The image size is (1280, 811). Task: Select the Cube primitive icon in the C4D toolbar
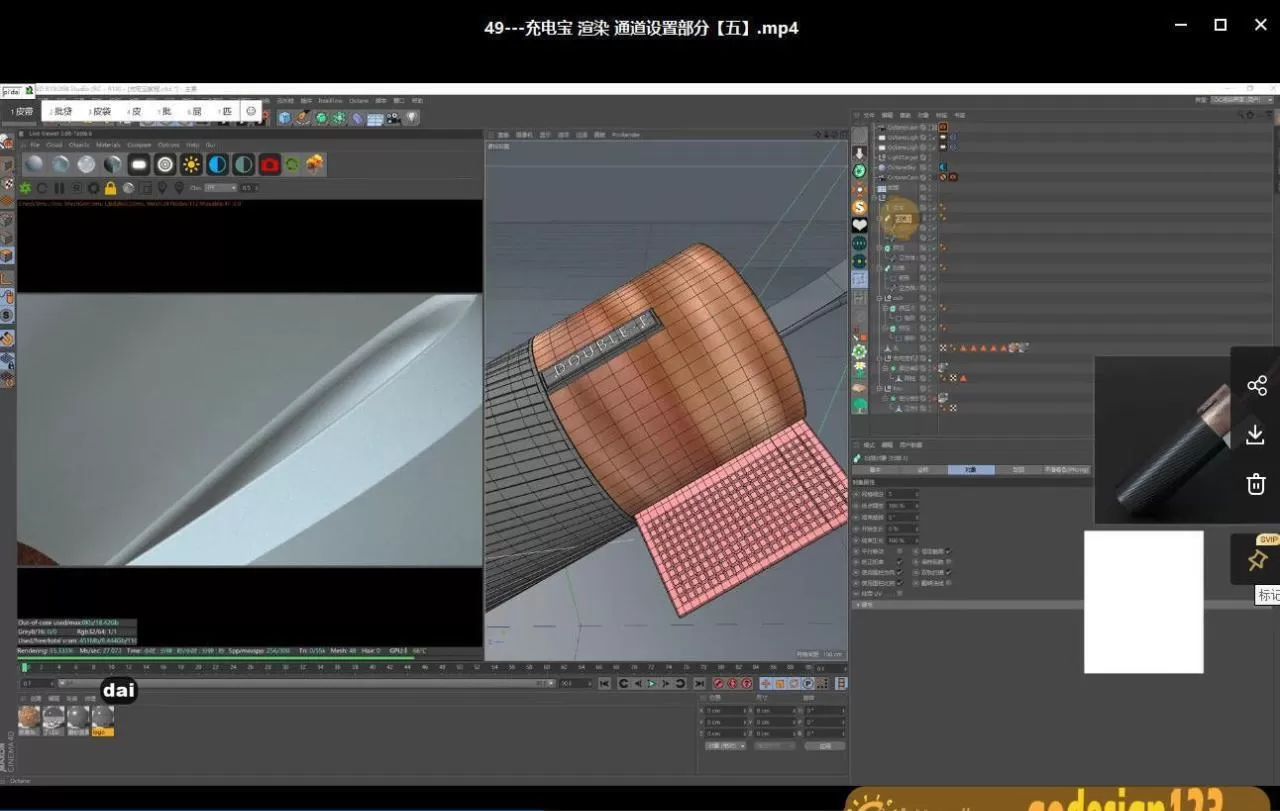tap(284, 117)
